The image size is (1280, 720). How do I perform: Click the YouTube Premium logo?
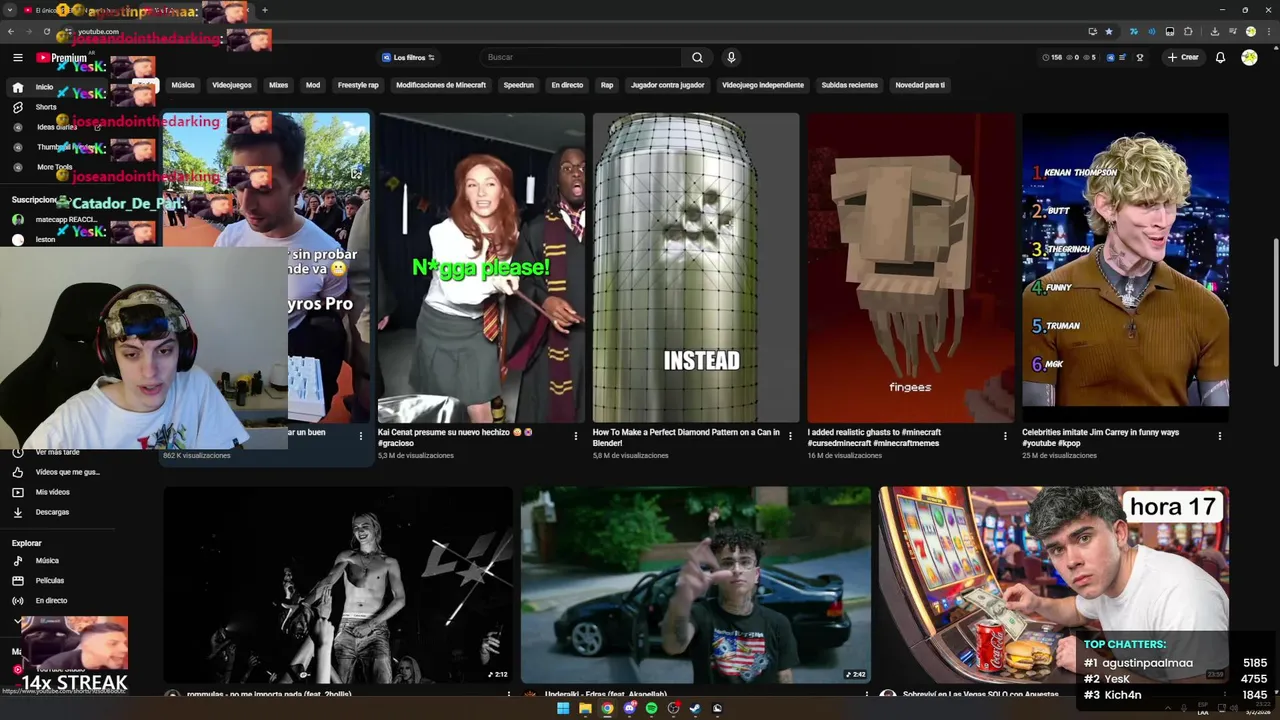click(x=62, y=58)
